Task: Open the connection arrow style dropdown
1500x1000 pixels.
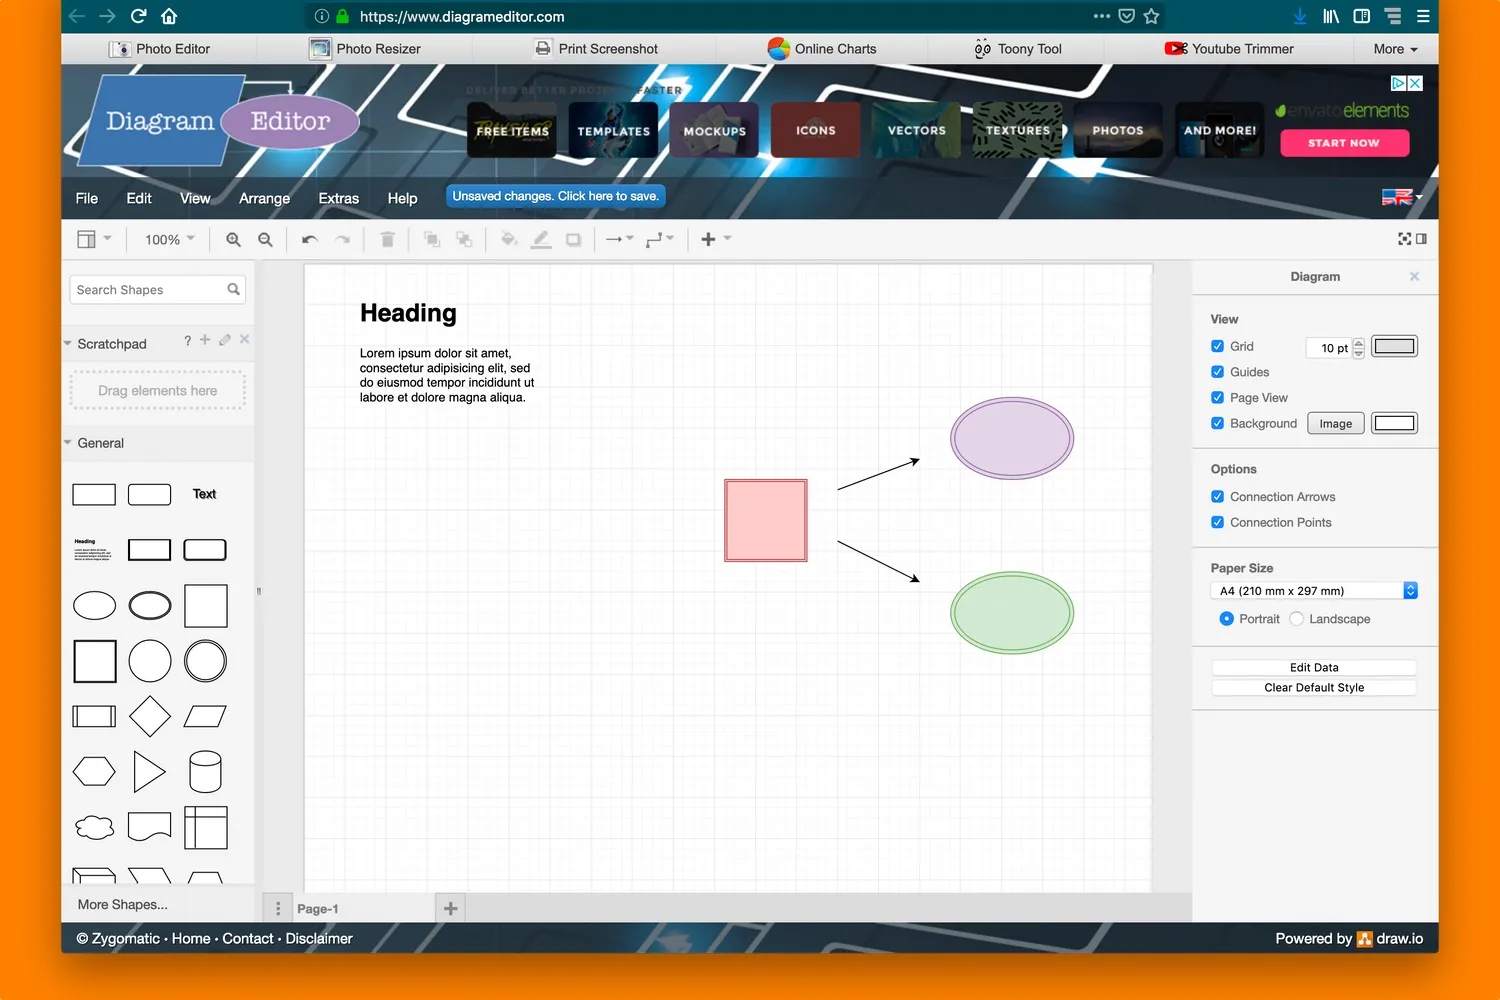Action: click(620, 239)
